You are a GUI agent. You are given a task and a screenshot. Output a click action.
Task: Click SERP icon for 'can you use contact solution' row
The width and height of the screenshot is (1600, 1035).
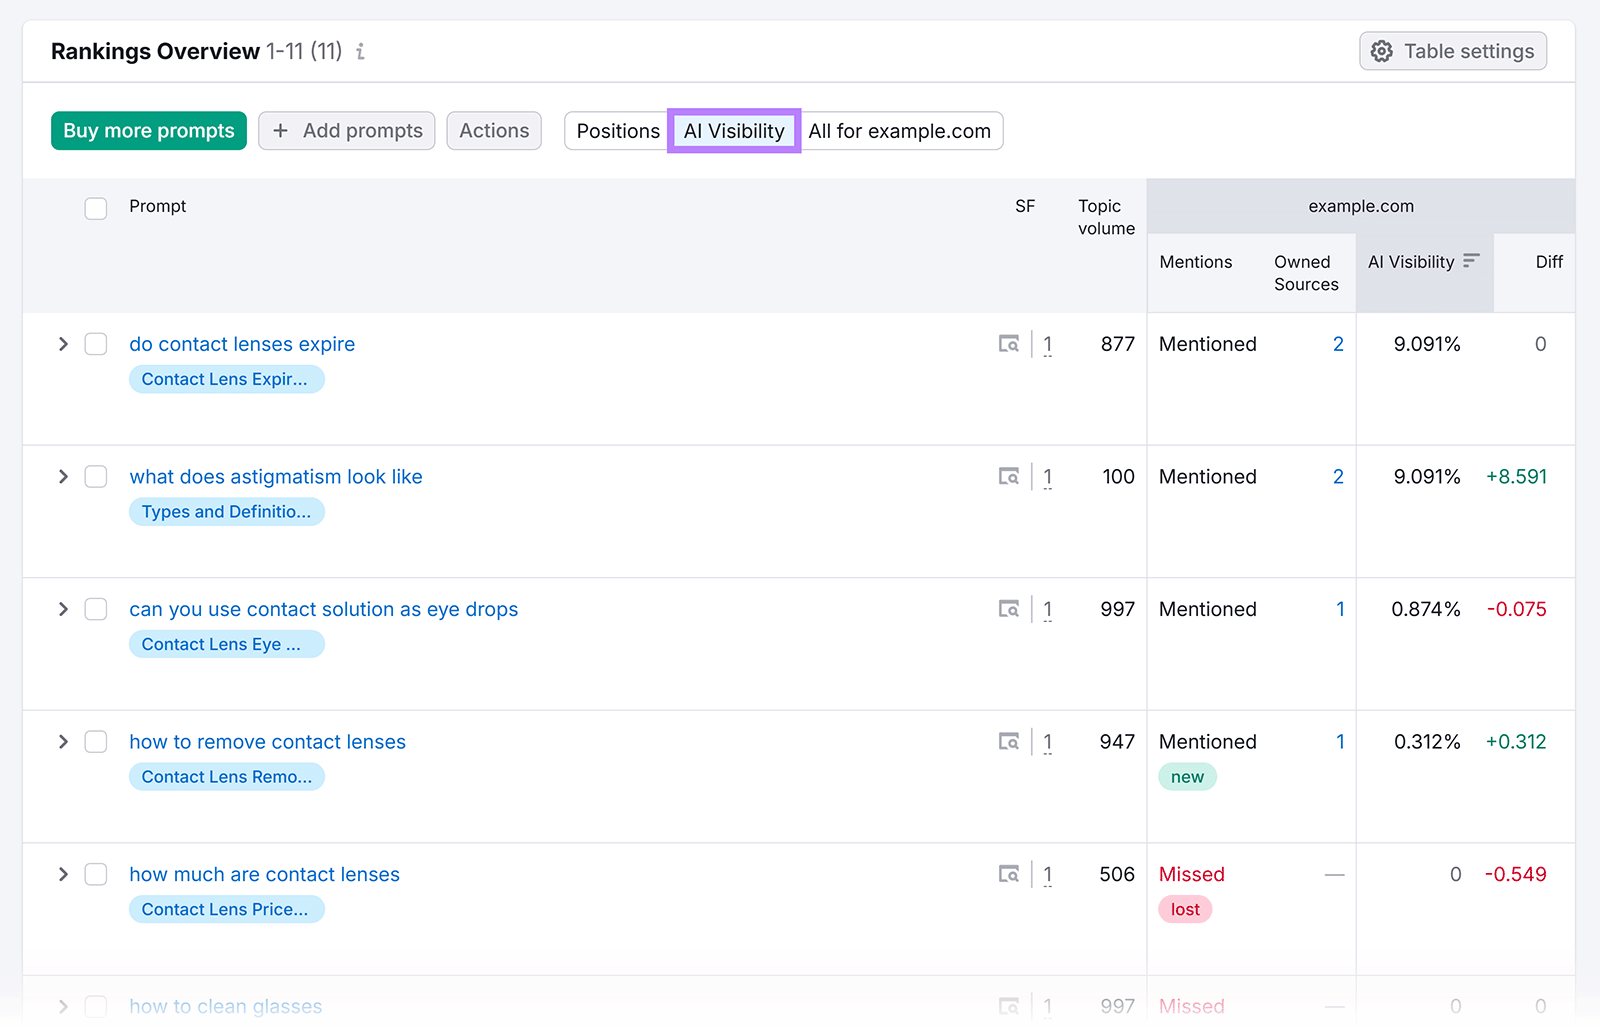(1009, 610)
